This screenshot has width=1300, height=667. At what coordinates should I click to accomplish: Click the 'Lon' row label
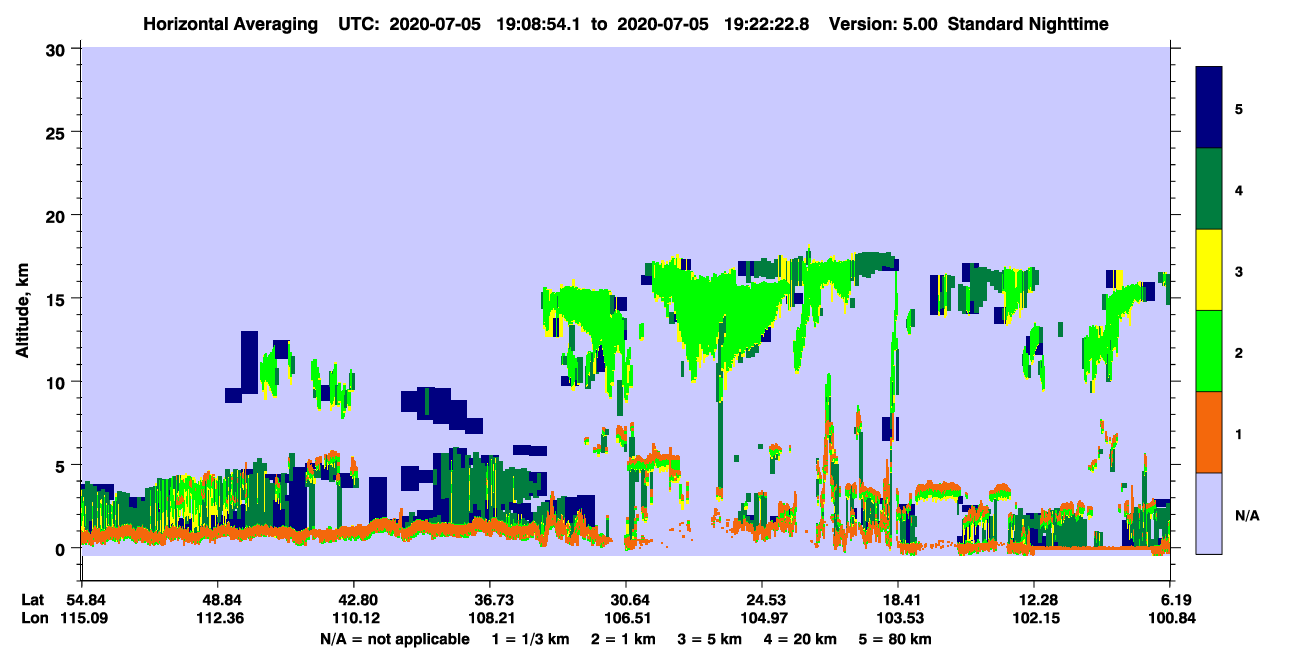[x=33, y=618]
